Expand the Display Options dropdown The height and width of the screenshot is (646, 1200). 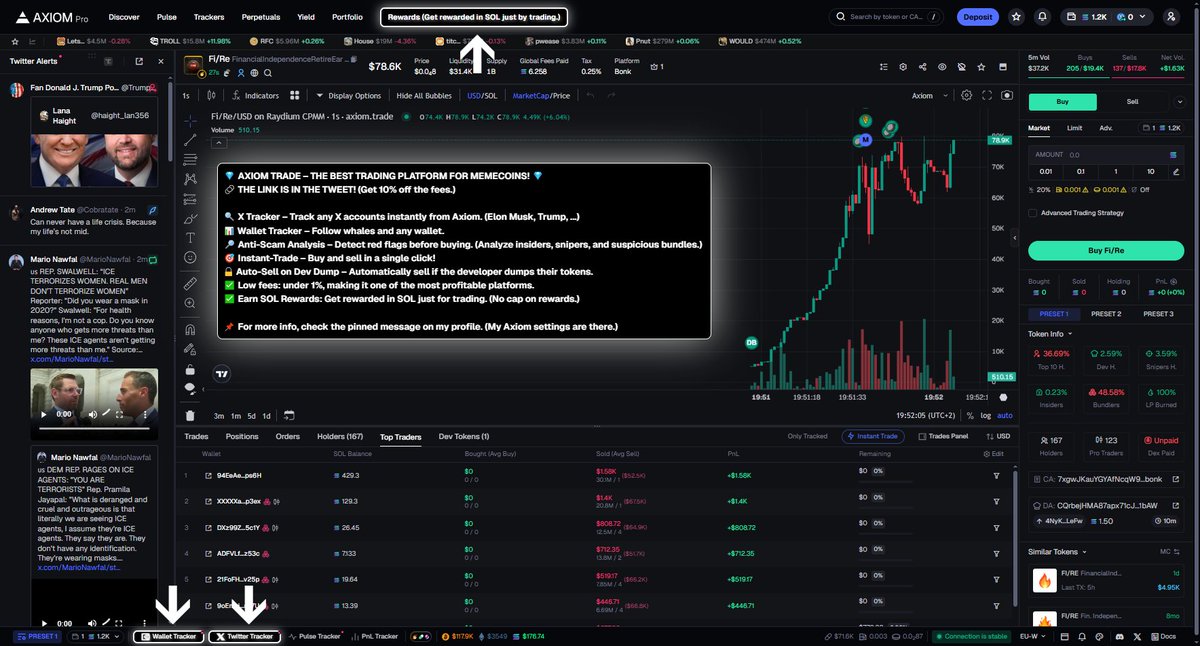pyautogui.click(x=349, y=96)
